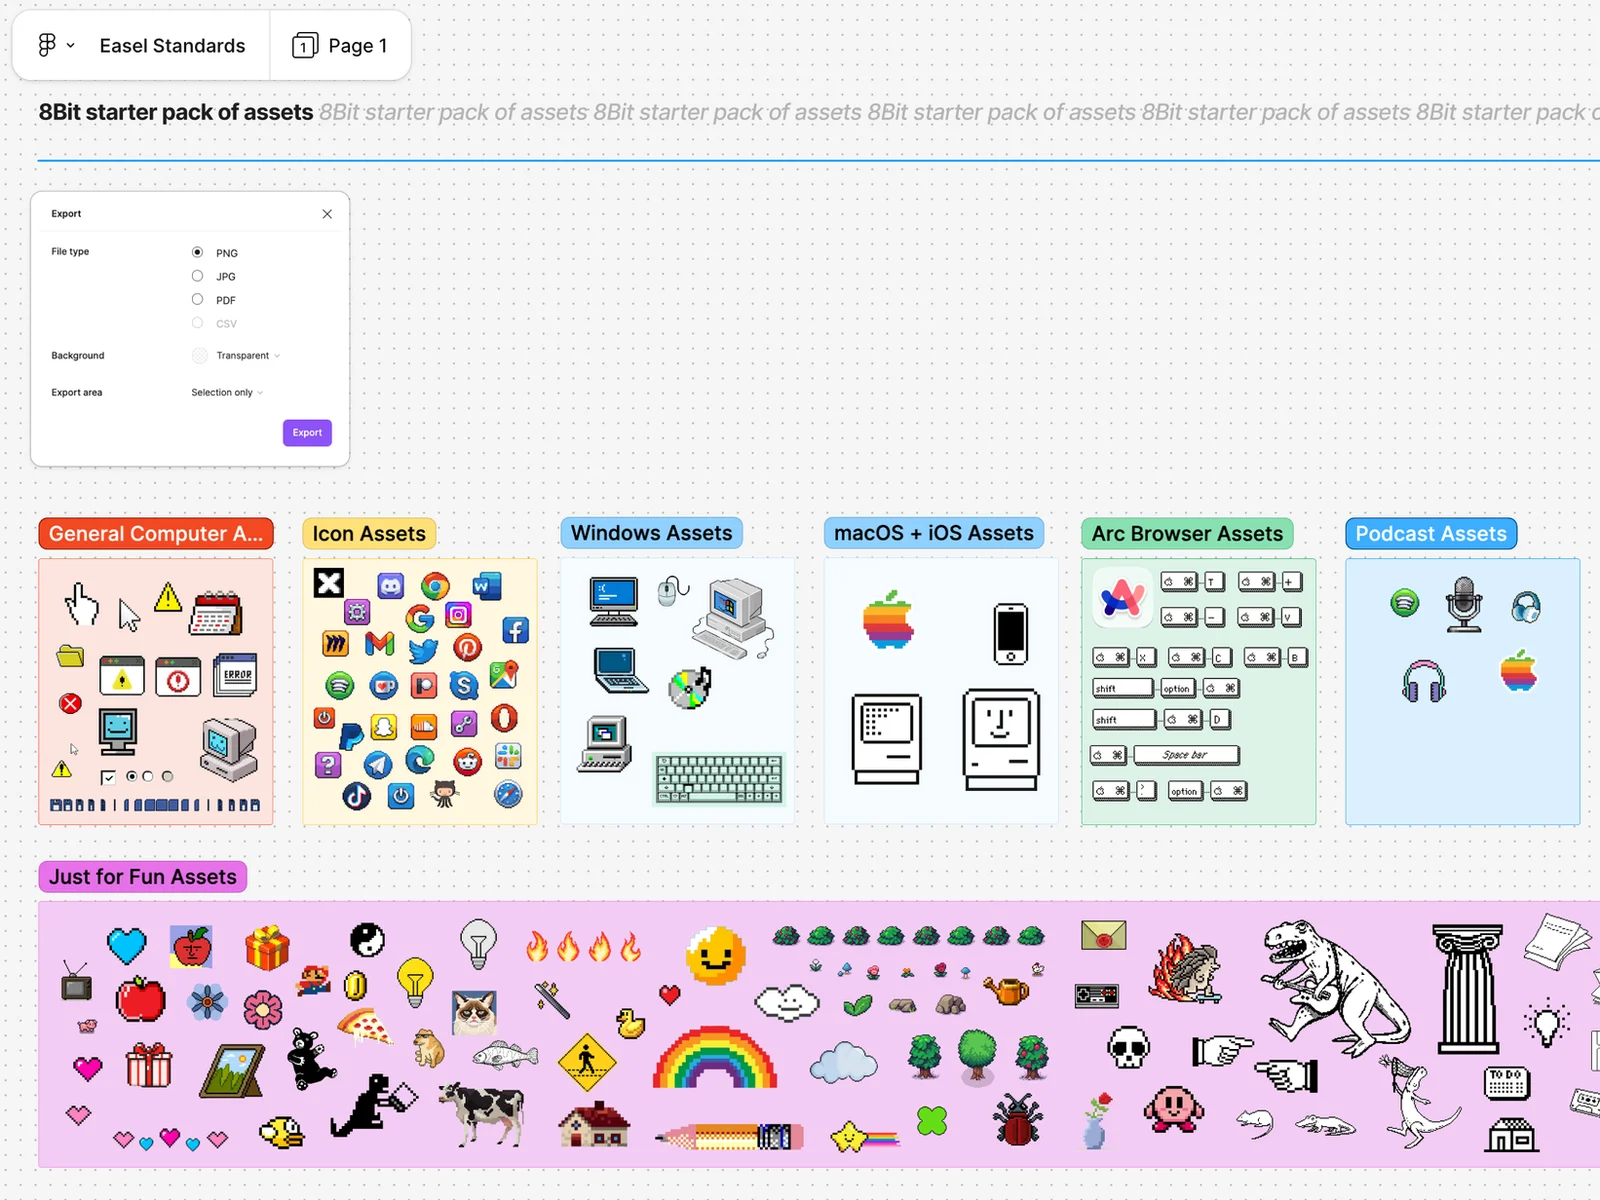This screenshot has height=1200, width=1600.
Task: Select the Just for Fun Assets label
Action: click(143, 877)
